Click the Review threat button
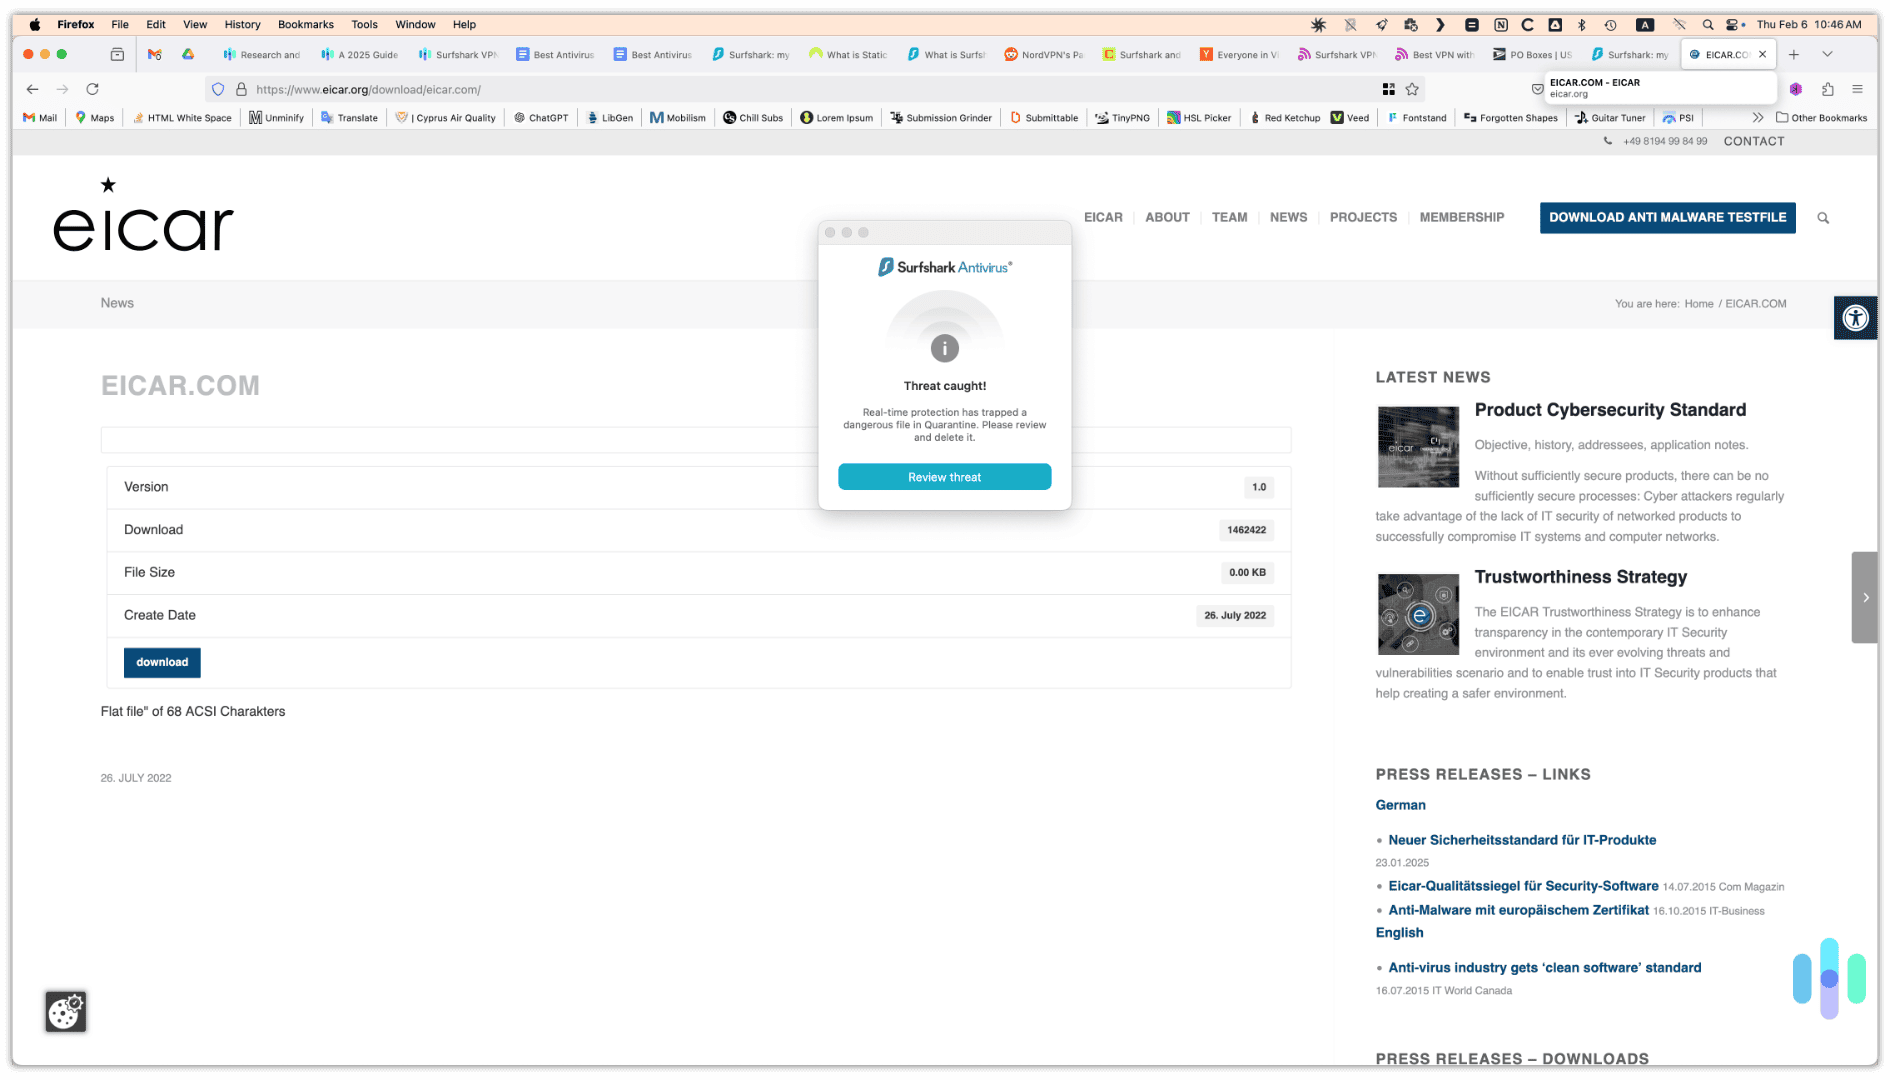The image size is (1890, 1080). [944, 477]
